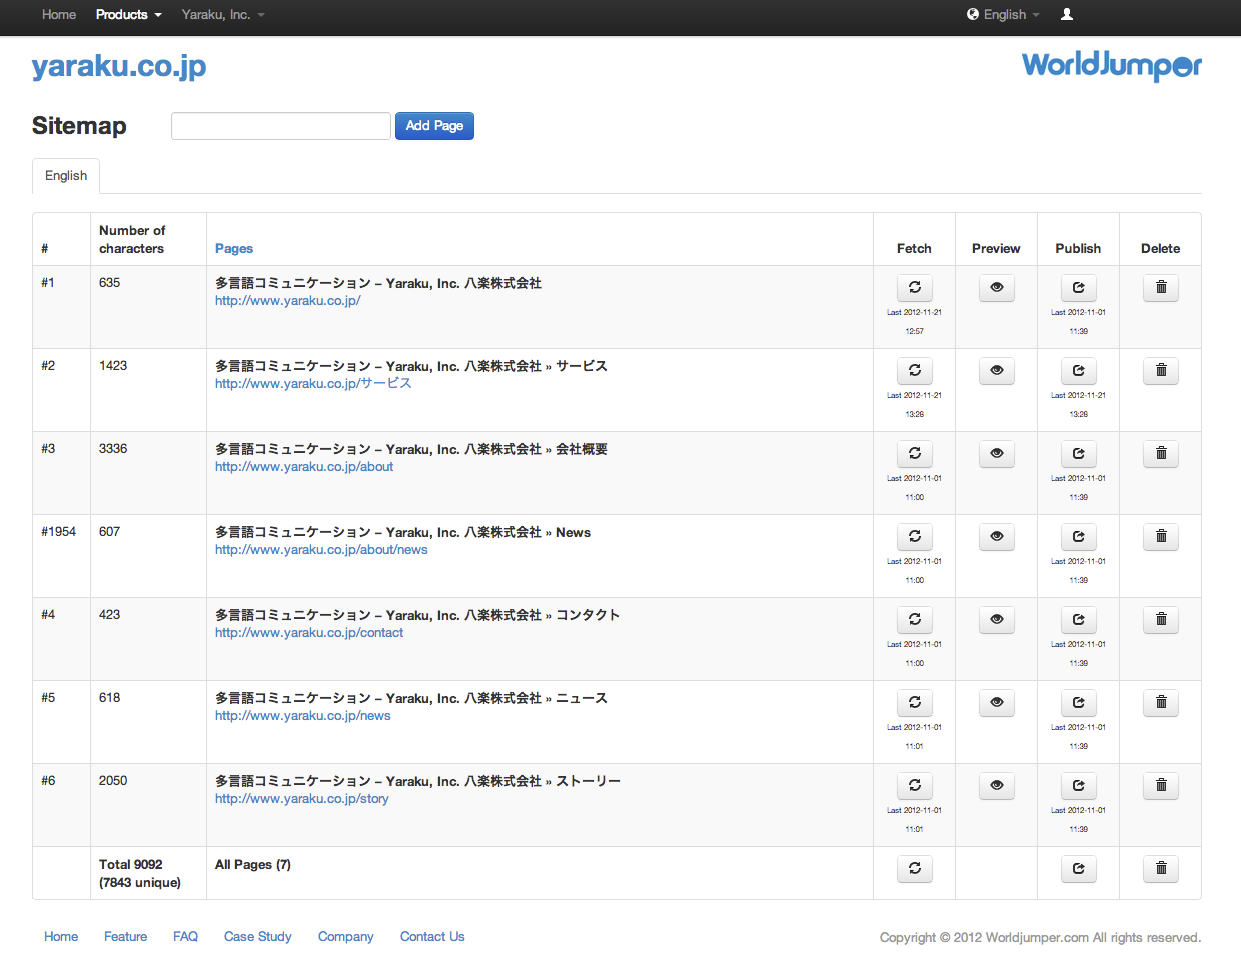1241x955 pixels.
Task: Delete the サービス page row #2
Action: [x=1160, y=370]
